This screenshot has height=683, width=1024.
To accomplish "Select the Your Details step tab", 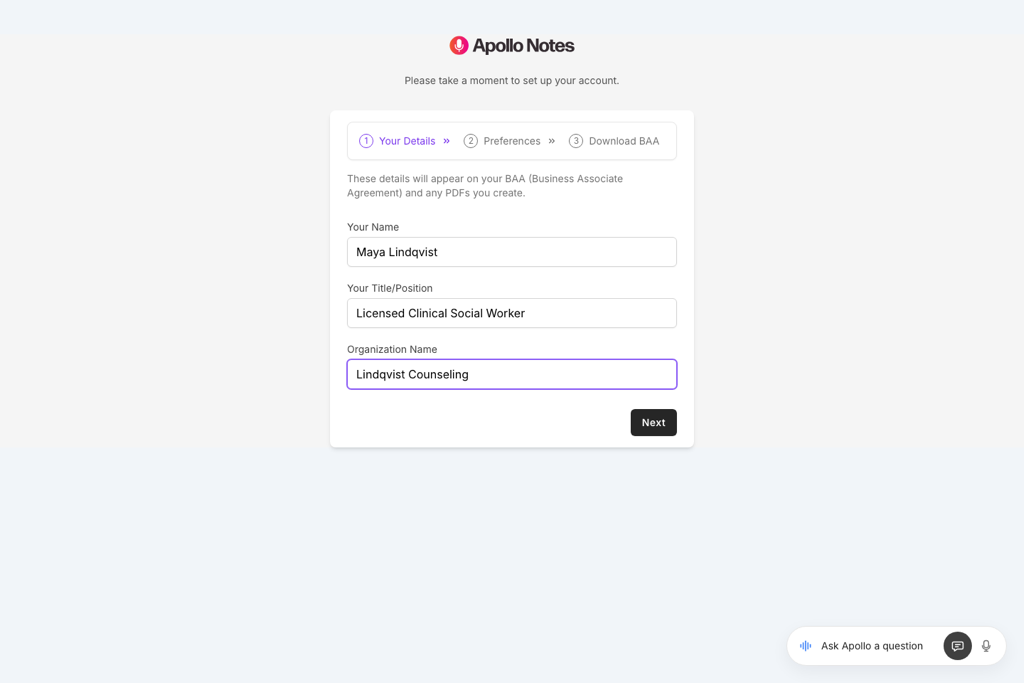I will pos(398,141).
